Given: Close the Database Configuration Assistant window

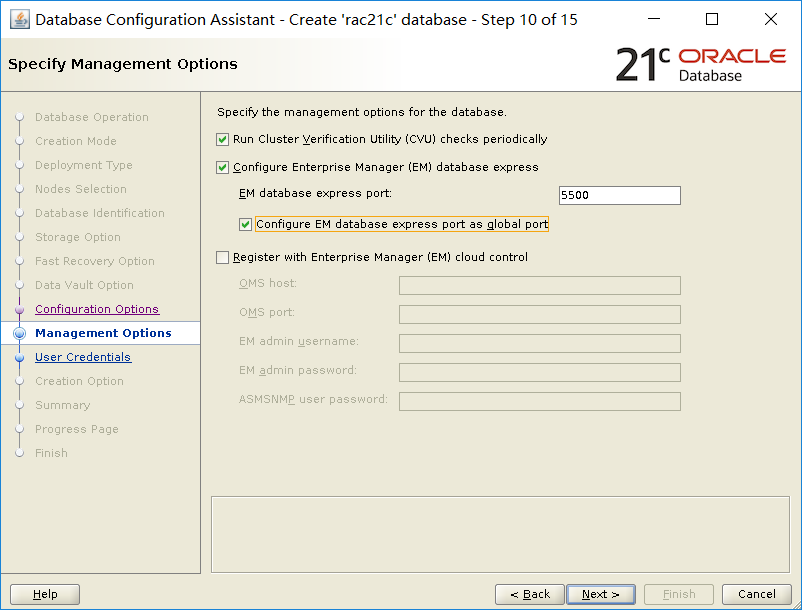Looking at the screenshot, I should pos(770,19).
